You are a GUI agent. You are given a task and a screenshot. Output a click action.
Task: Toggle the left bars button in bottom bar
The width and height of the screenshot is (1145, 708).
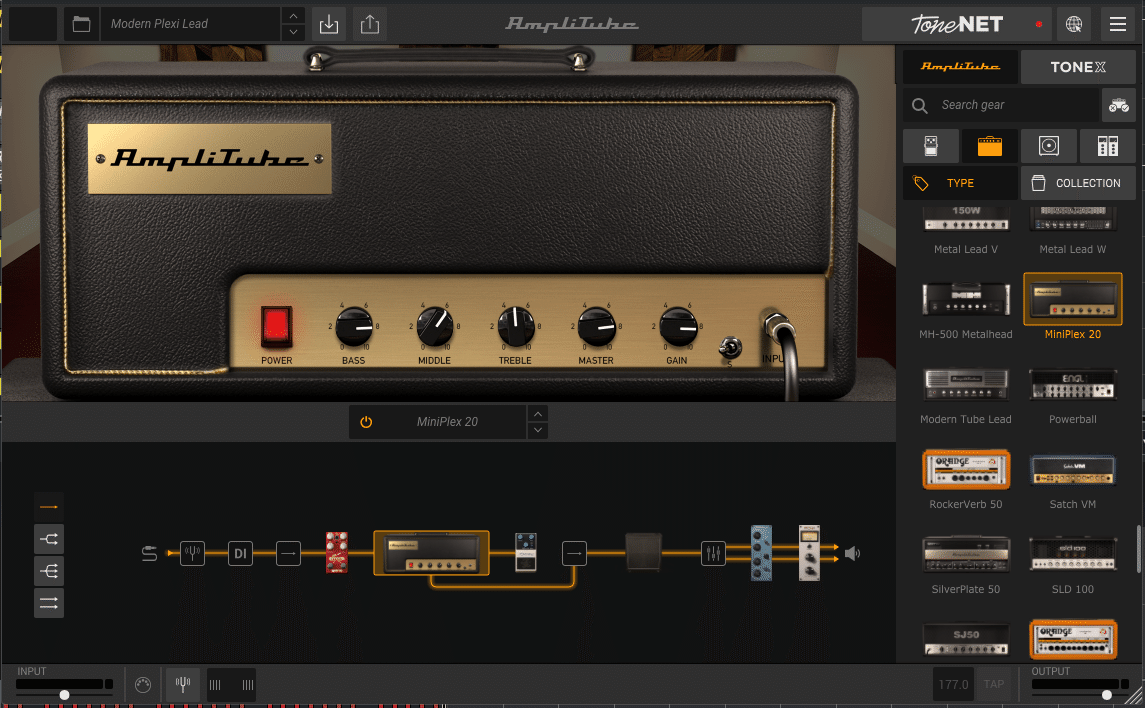pyautogui.click(x=215, y=685)
